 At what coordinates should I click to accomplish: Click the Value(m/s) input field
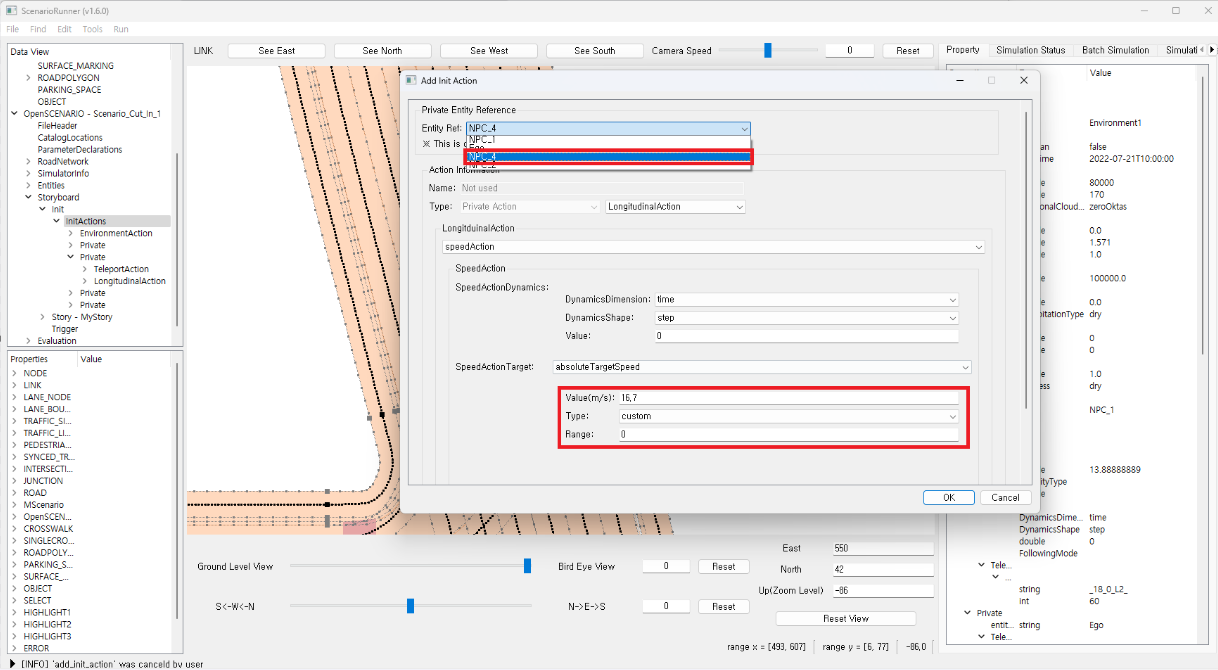click(788, 398)
